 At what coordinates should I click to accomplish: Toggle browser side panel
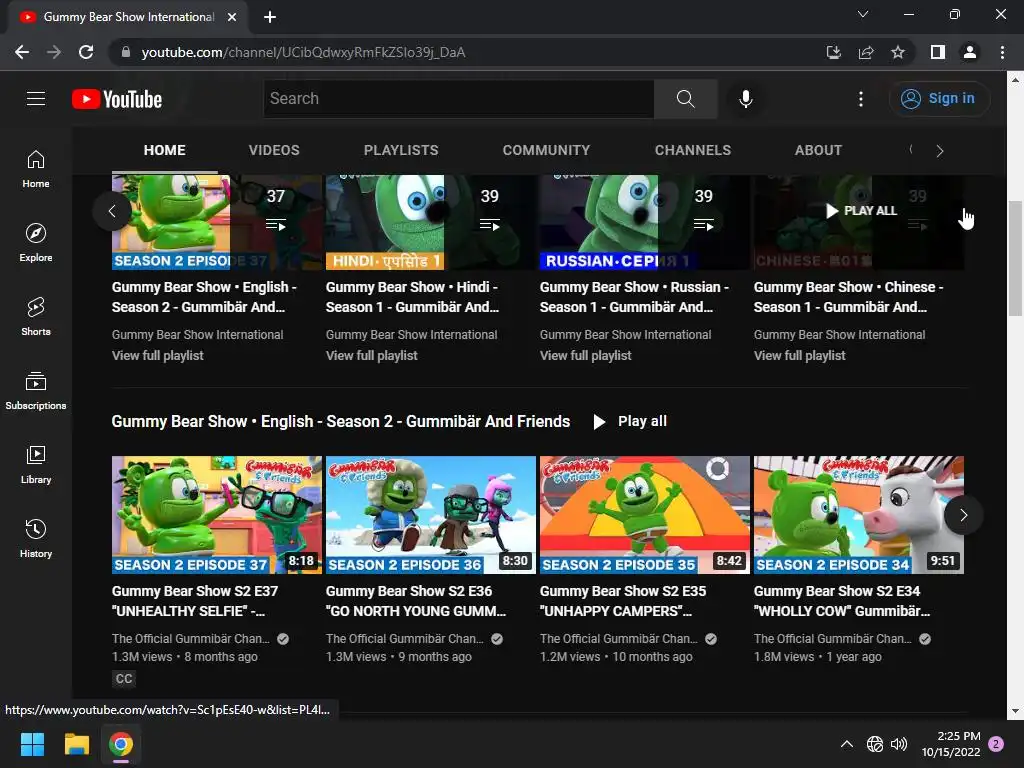(938, 52)
